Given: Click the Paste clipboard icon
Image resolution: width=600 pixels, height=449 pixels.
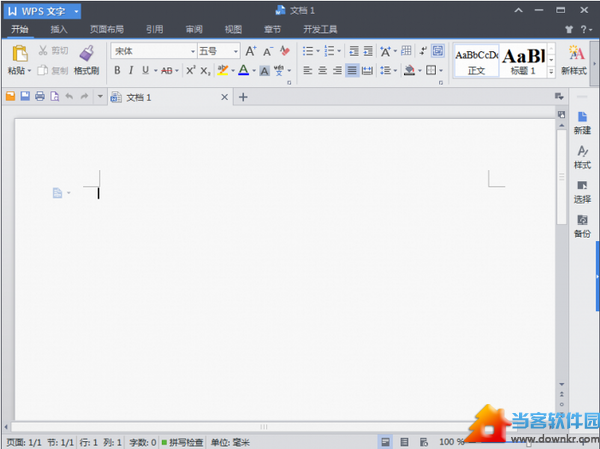Looking at the screenshot, I should pyautogui.click(x=20, y=53).
